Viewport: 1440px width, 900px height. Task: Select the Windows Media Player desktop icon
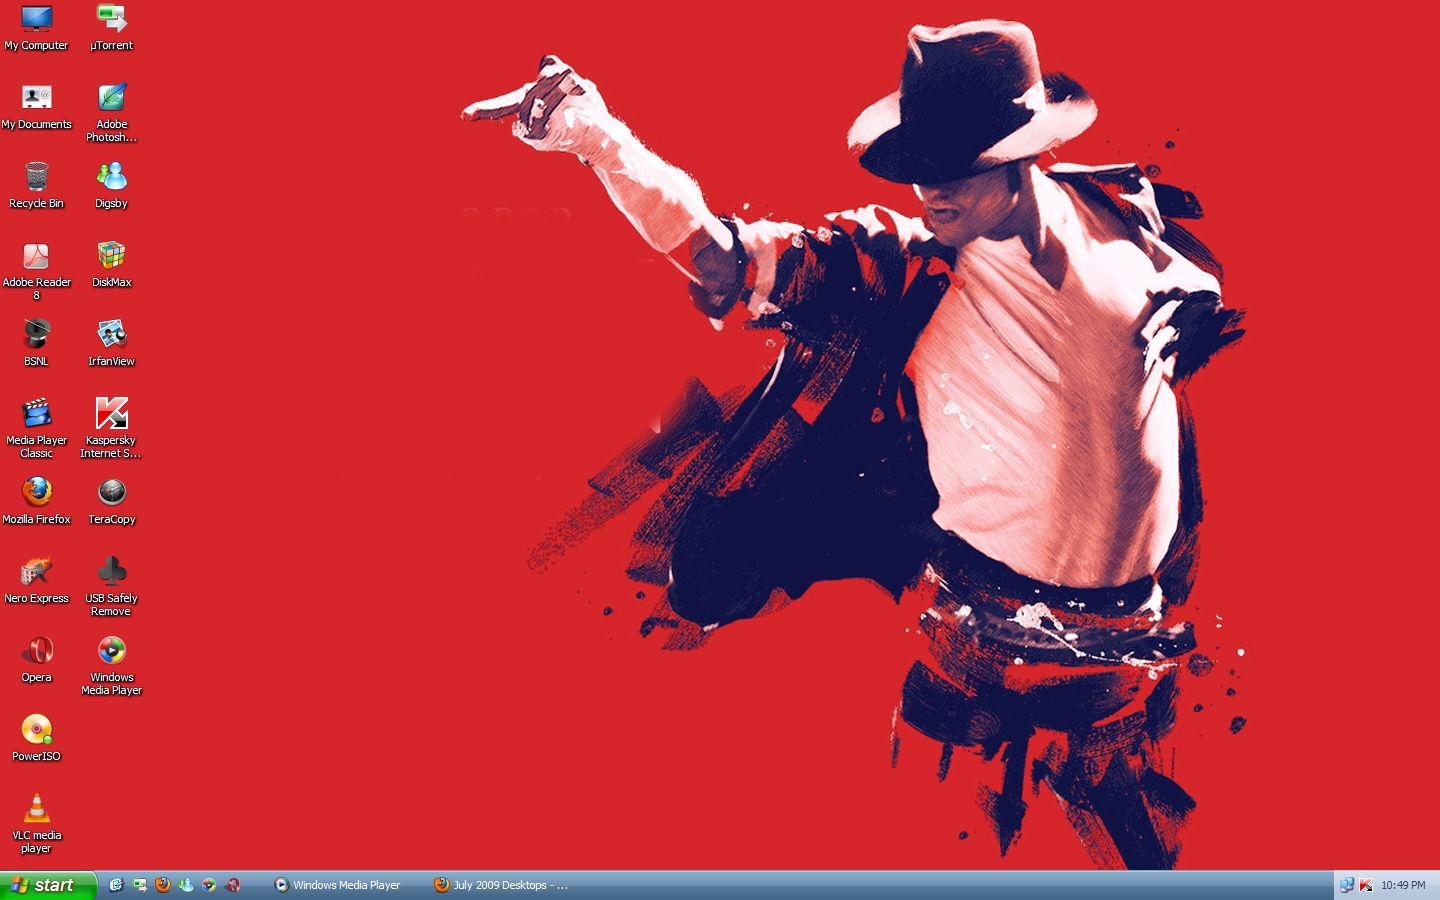pyautogui.click(x=111, y=666)
